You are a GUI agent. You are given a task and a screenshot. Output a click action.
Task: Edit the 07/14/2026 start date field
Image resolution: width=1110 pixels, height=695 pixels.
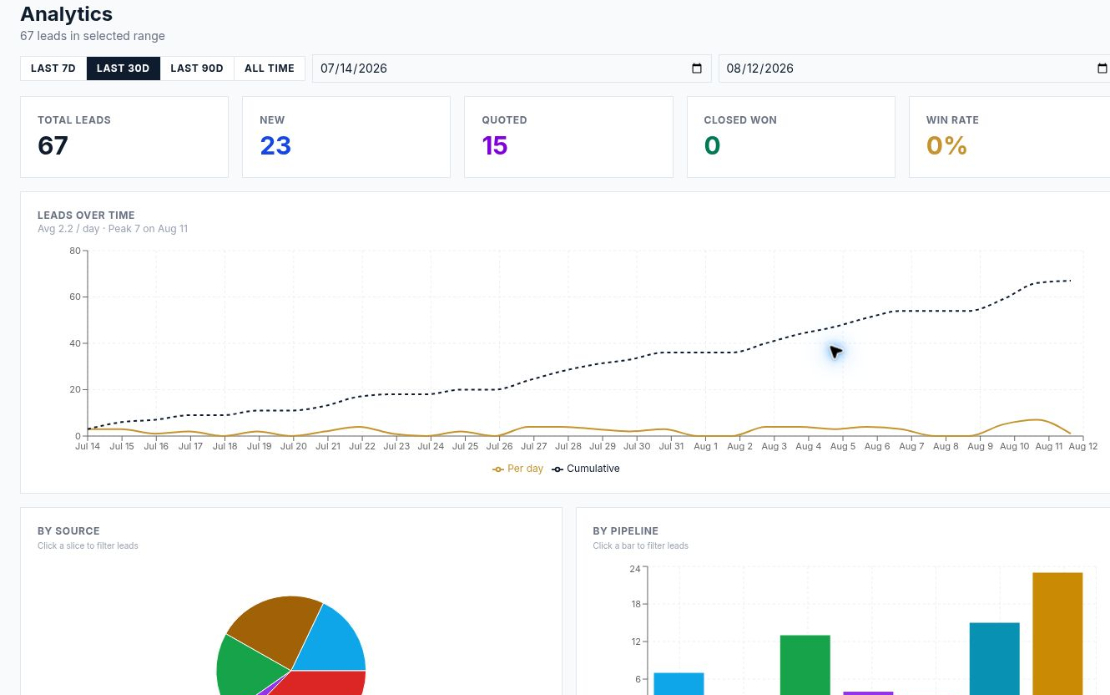click(x=511, y=69)
